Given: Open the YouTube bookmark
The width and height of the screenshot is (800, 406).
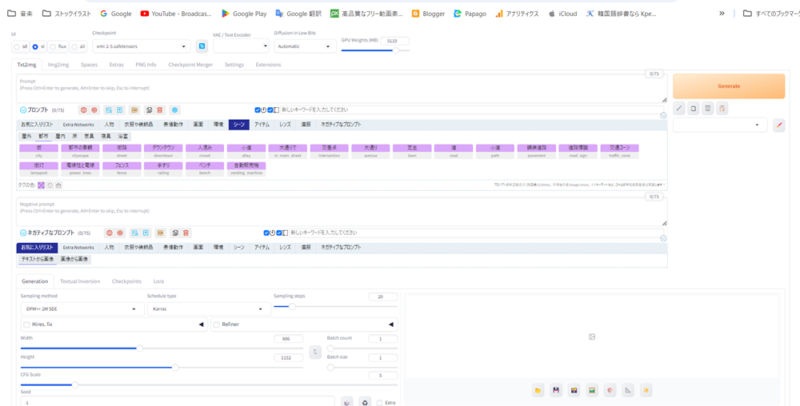Looking at the screenshot, I should pos(176,14).
